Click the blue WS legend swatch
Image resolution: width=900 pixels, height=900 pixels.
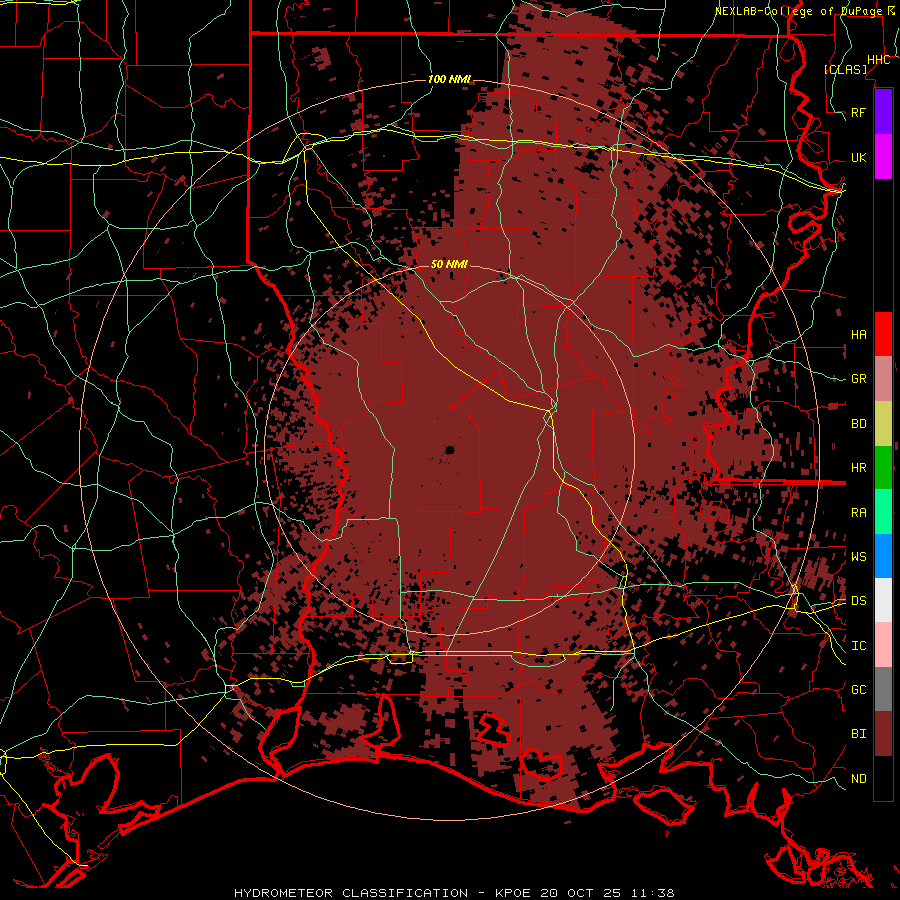tap(883, 556)
